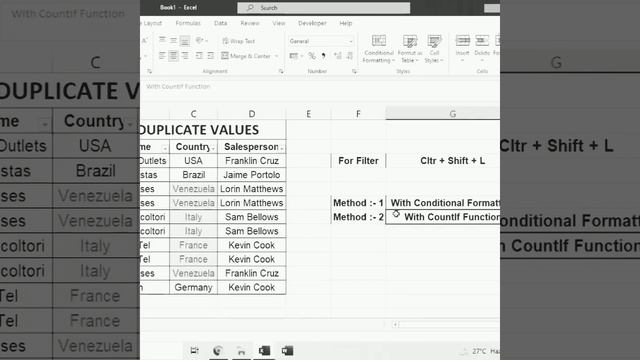Align text to the left

[162, 56]
